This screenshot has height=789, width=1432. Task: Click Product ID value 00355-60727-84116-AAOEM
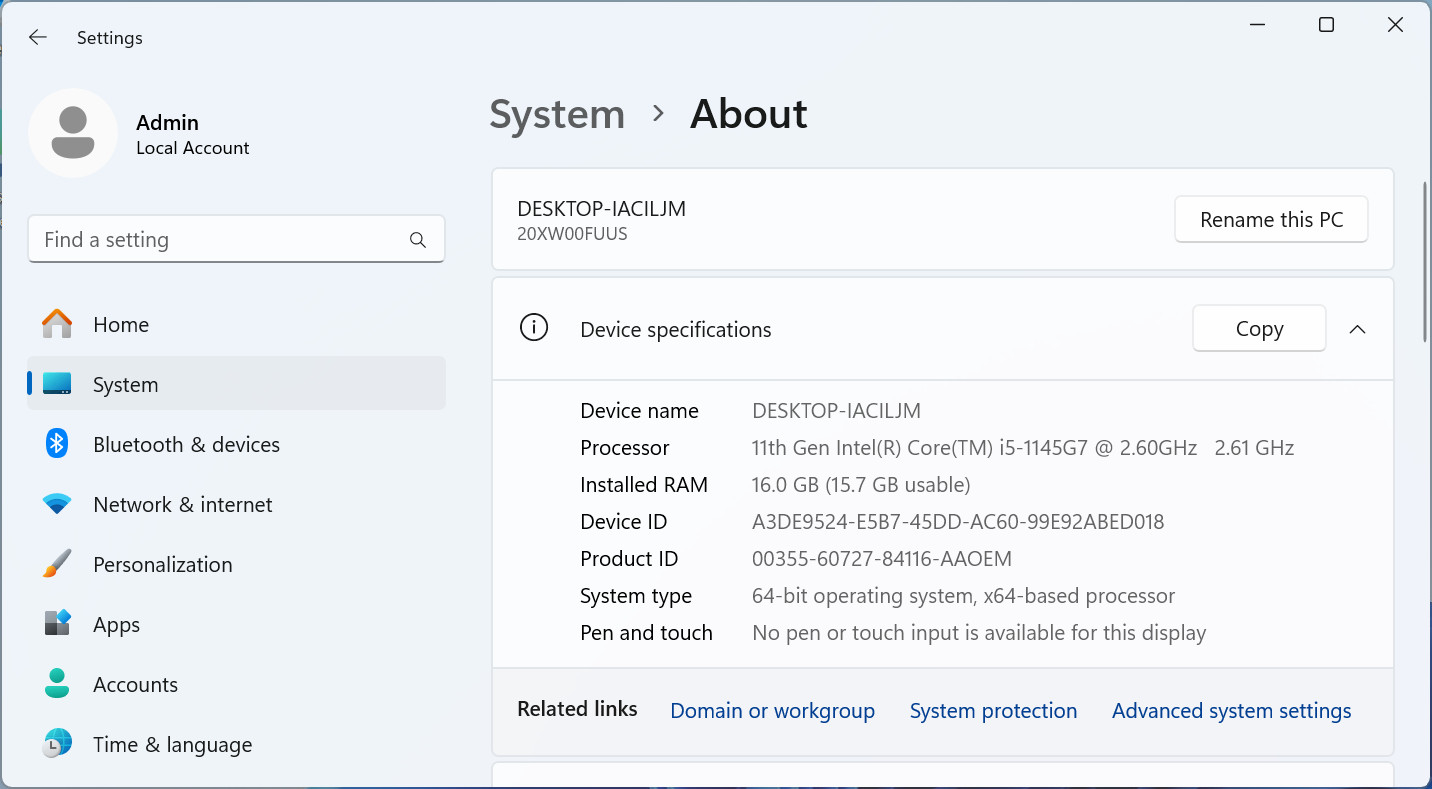882,559
